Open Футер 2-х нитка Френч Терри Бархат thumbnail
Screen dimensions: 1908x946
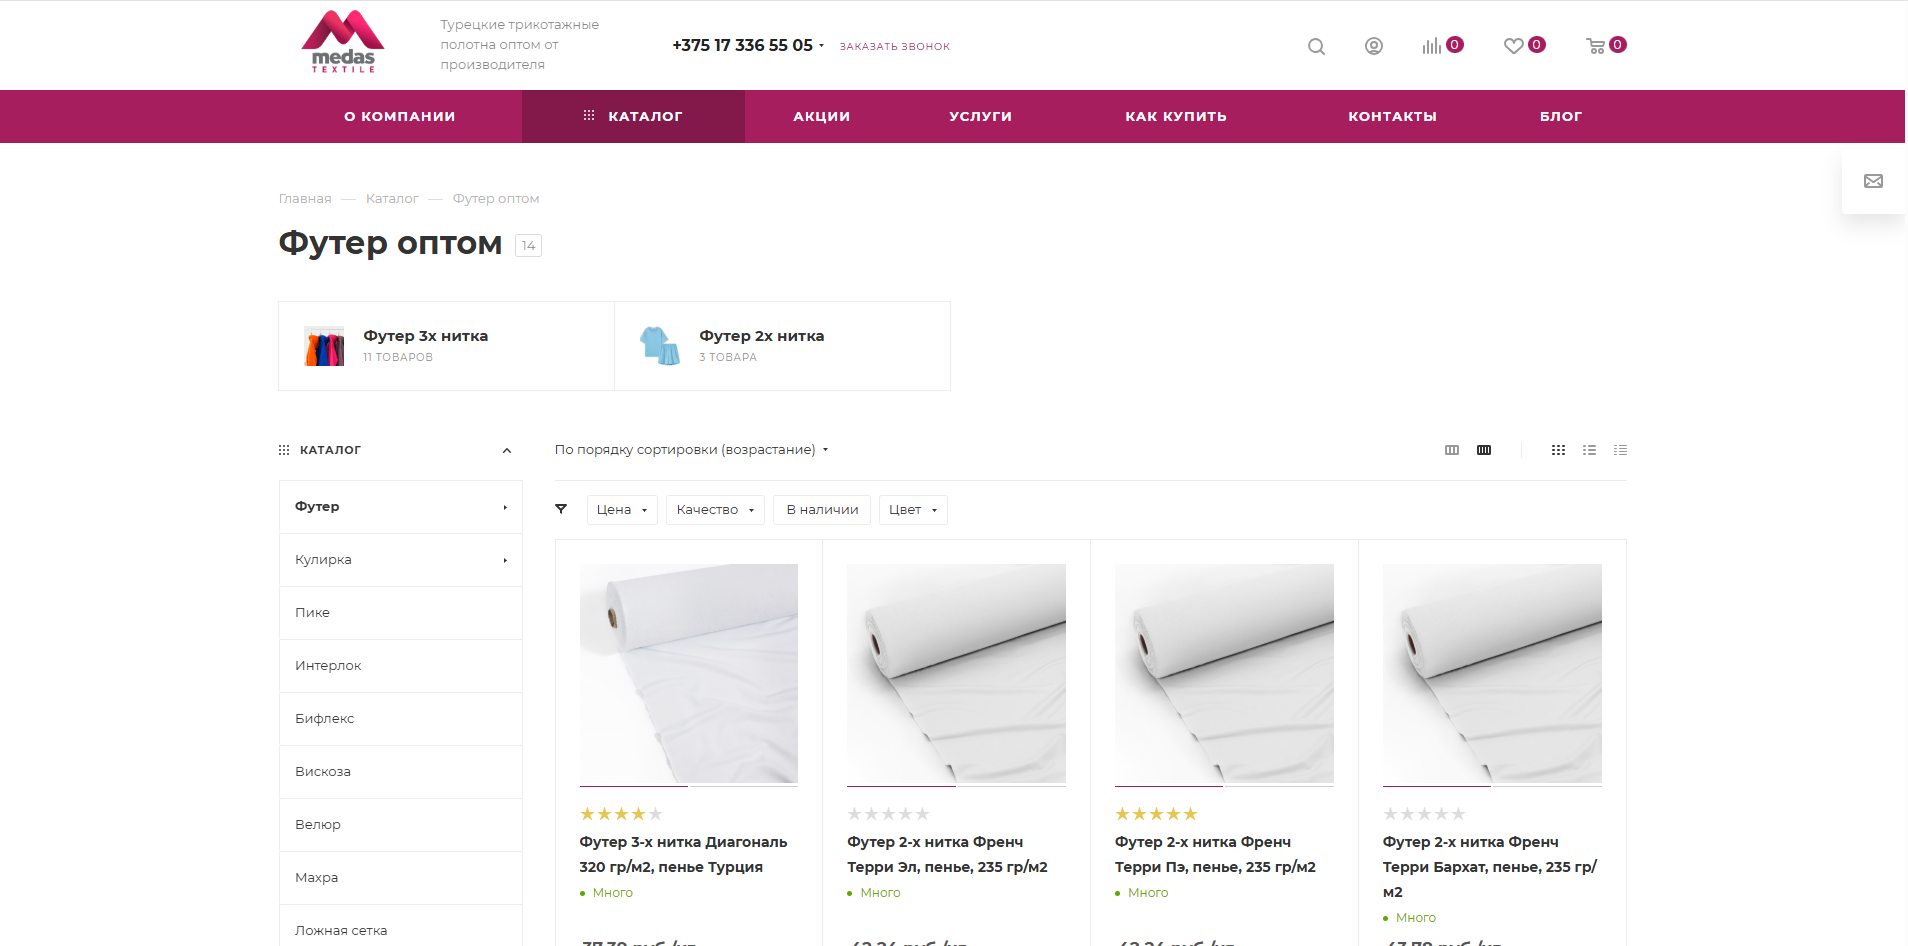click(1492, 673)
